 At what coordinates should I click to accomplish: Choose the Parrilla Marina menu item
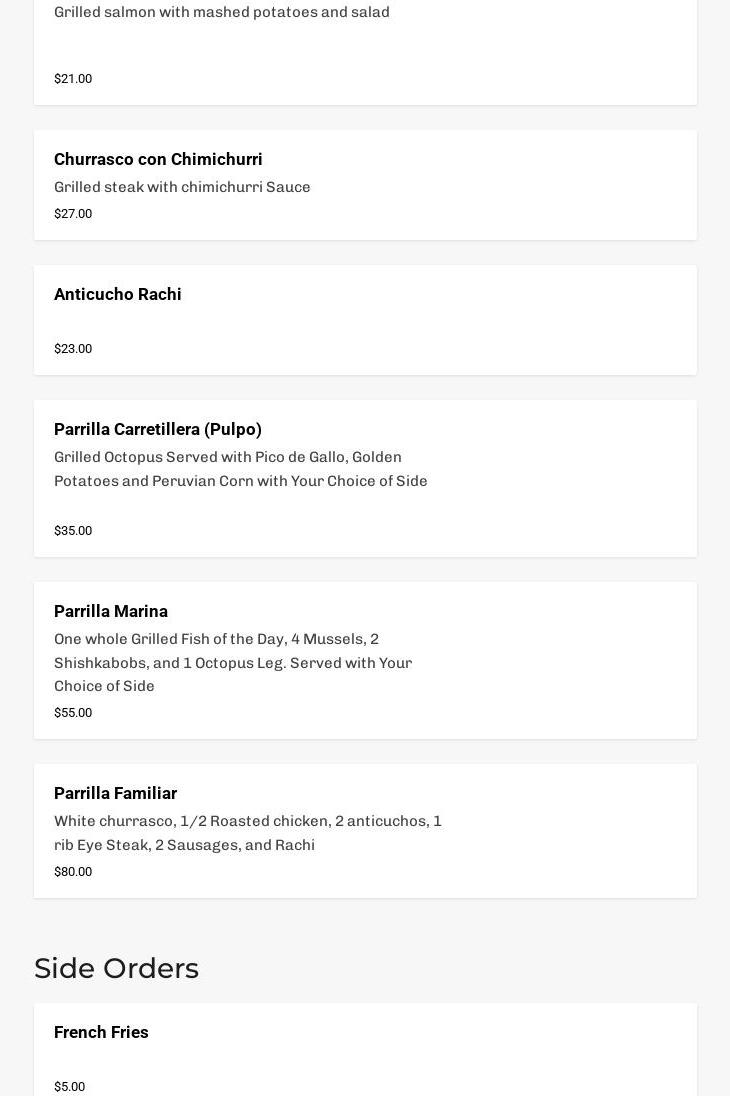[x=111, y=611]
